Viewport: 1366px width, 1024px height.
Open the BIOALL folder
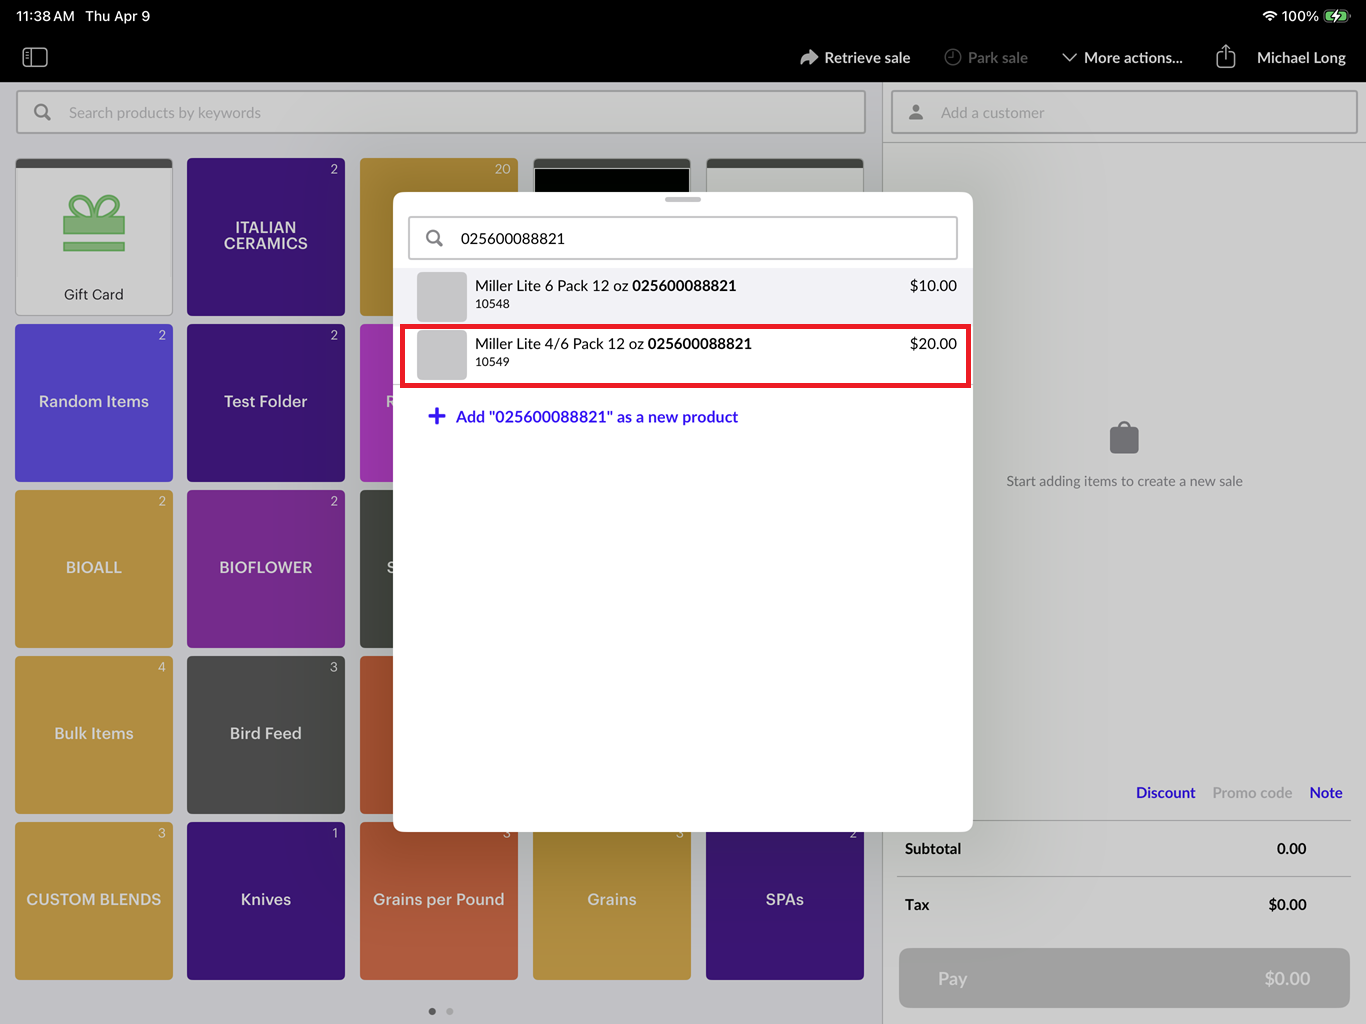tap(94, 569)
